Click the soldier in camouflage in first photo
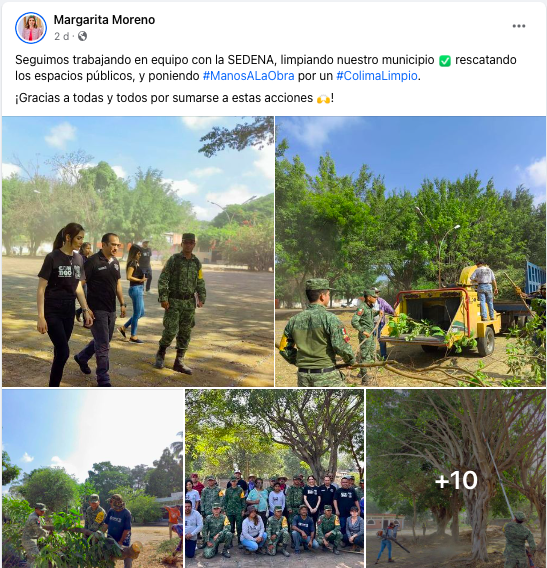Viewport: 547px width, 568px height. [x=180, y=304]
